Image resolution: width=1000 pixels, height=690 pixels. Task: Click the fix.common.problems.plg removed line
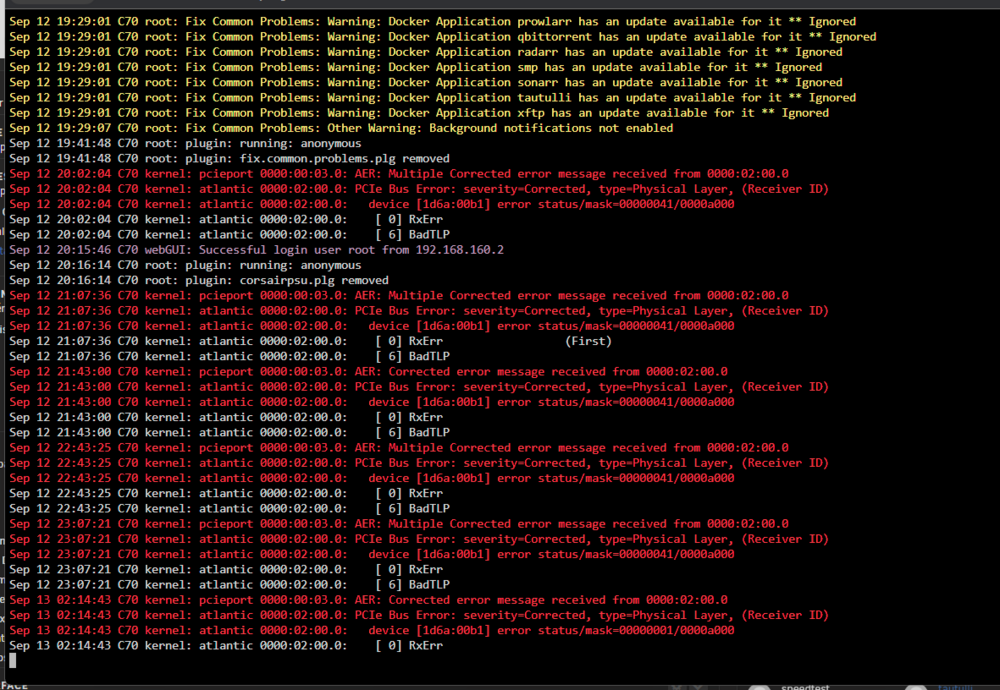[229, 159]
